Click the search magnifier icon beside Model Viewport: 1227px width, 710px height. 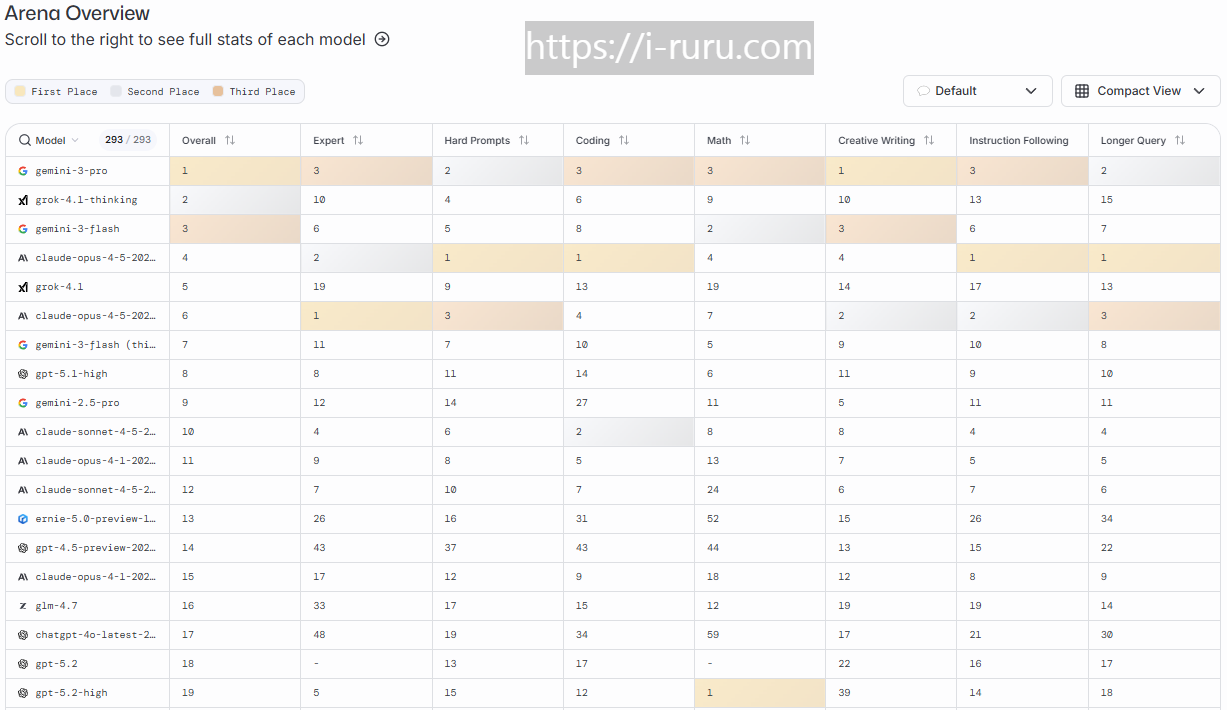pyautogui.click(x=25, y=140)
